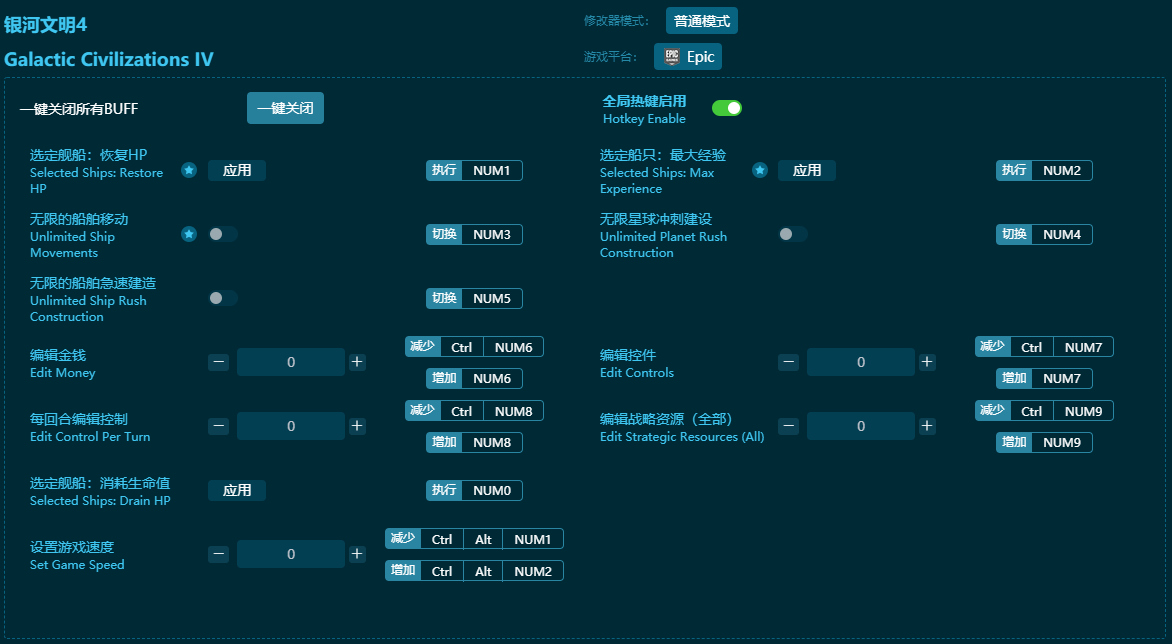Click the star icon beside Unlimited Ship Movements
The height and width of the screenshot is (644, 1172).
(x=189, y=234)
